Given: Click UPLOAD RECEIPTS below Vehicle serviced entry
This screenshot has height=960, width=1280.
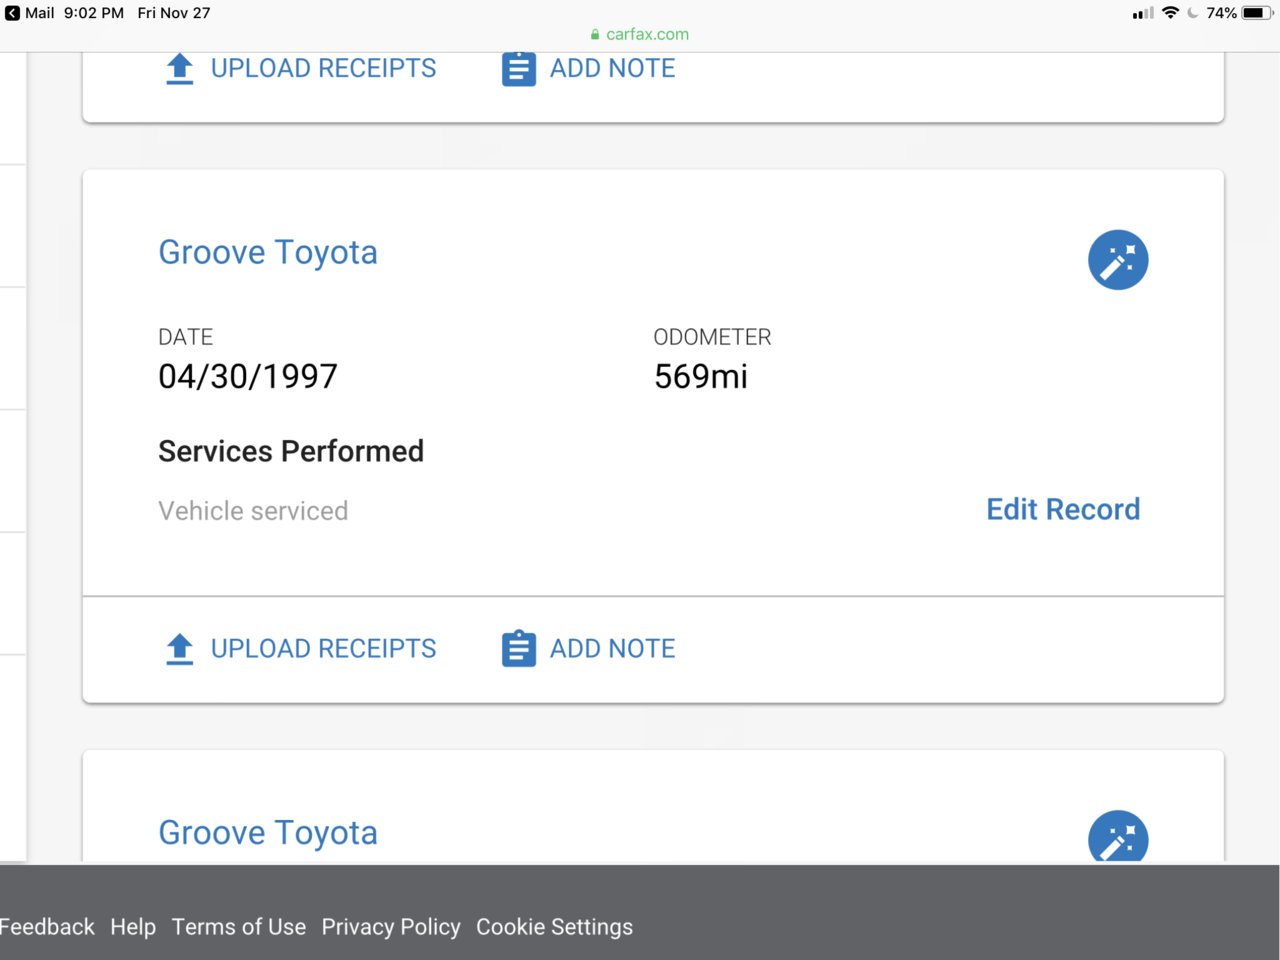Looking at the screenshot, I should (323, 649).
